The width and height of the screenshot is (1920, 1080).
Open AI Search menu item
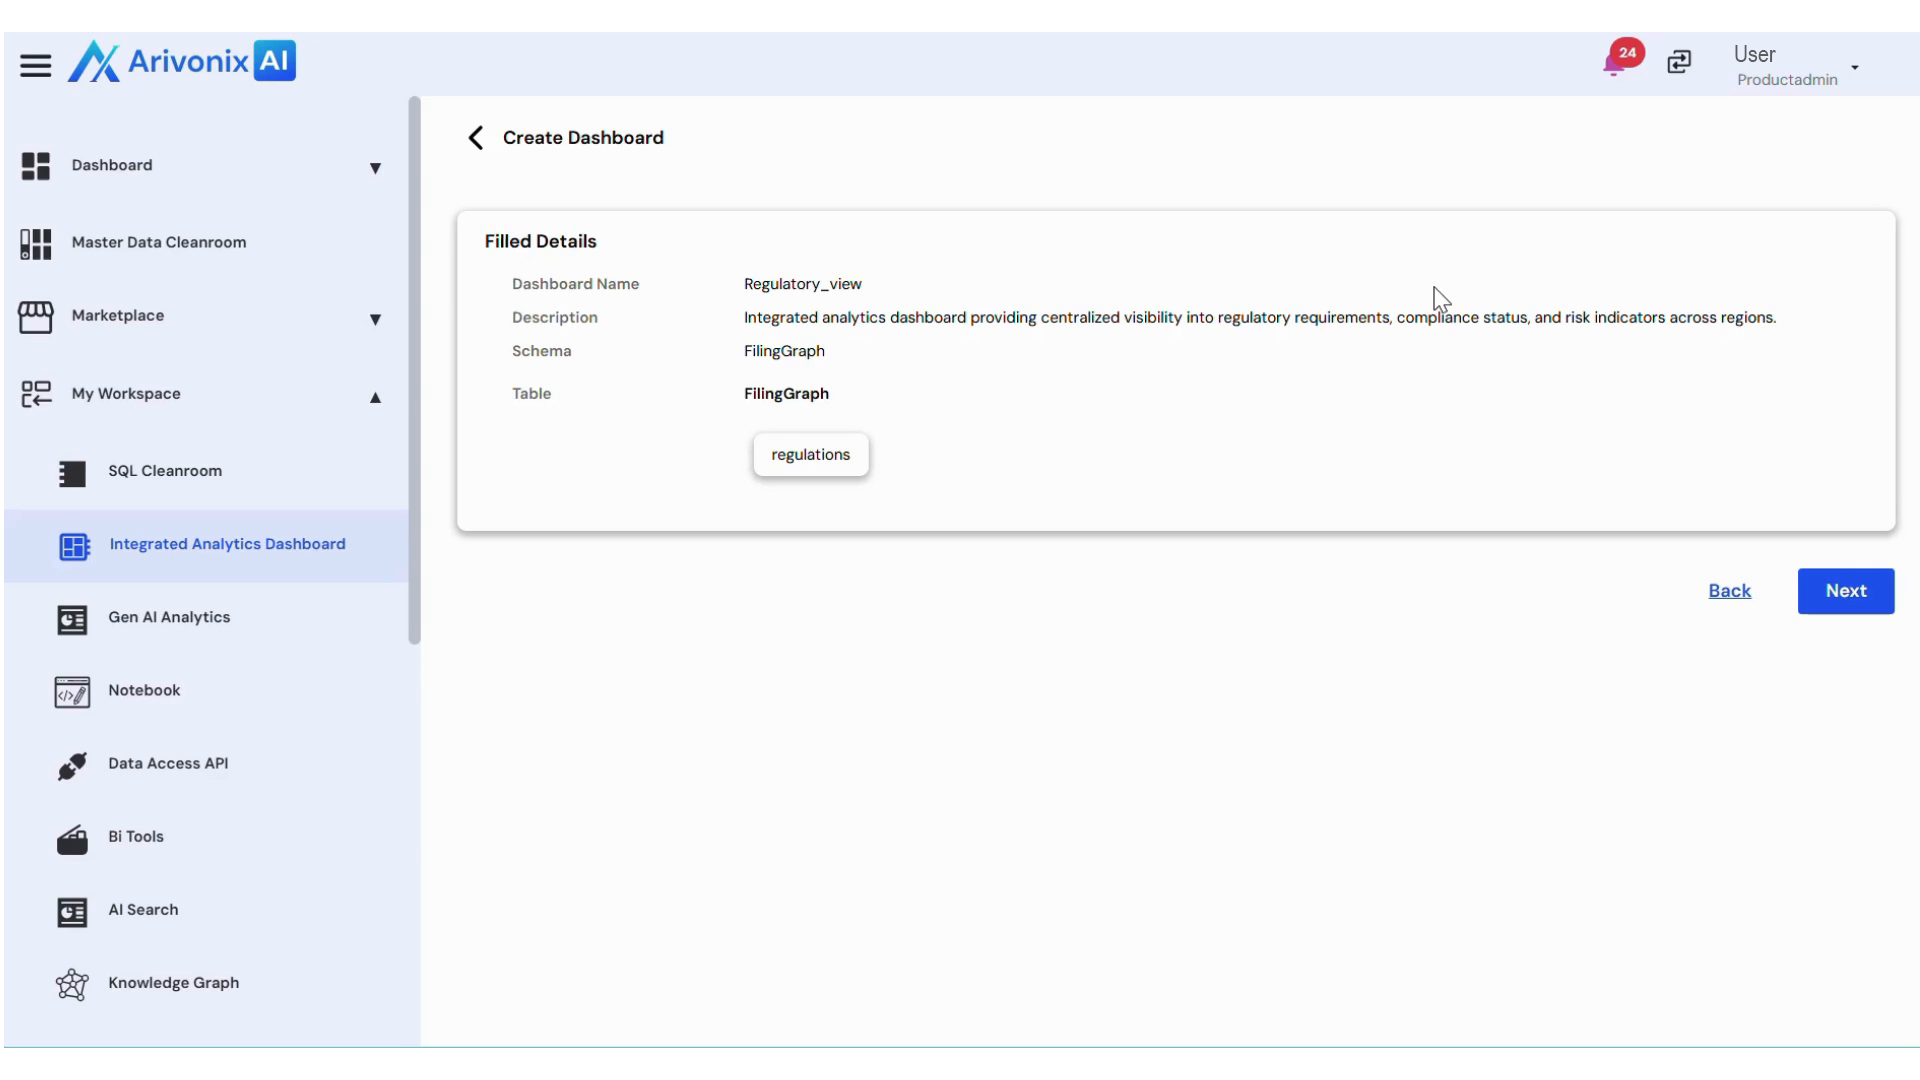(143, 909)
